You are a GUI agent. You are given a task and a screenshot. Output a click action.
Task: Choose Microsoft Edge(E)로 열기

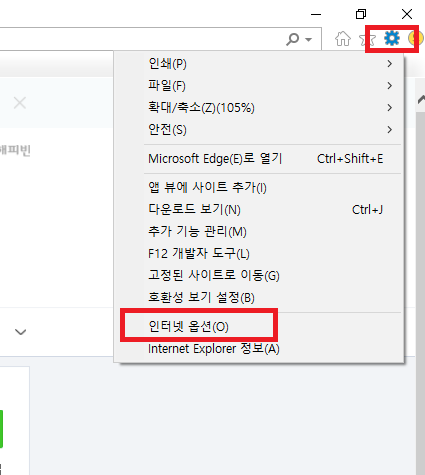click(x=259, y=159)
